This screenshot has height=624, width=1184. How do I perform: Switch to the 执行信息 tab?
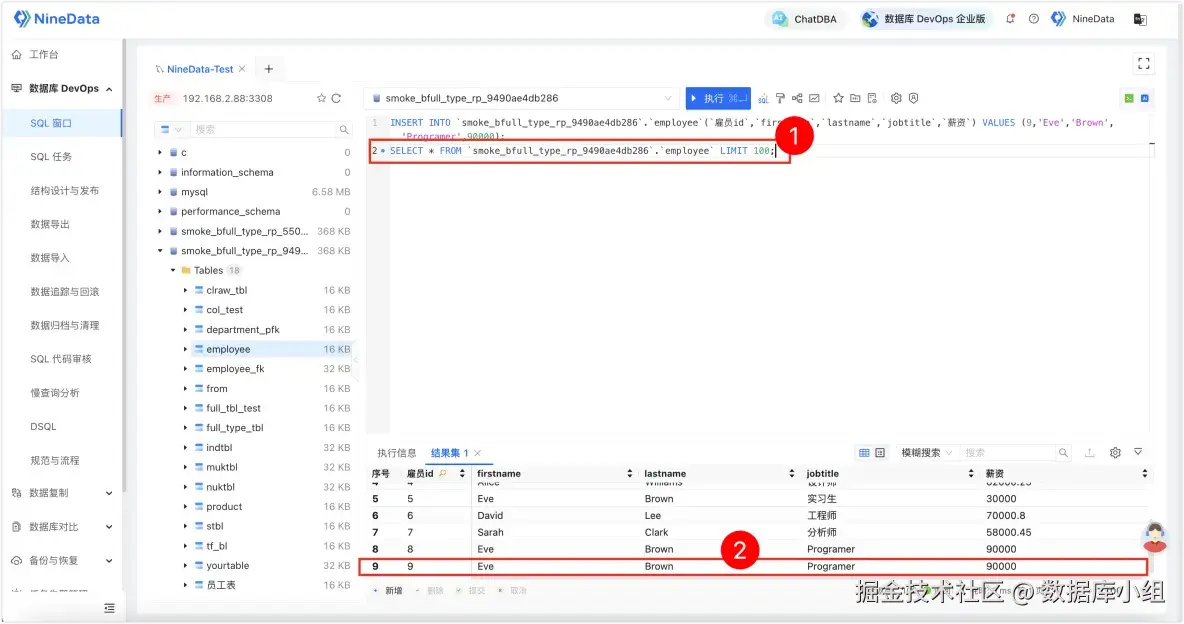click(x=397, y=451)
